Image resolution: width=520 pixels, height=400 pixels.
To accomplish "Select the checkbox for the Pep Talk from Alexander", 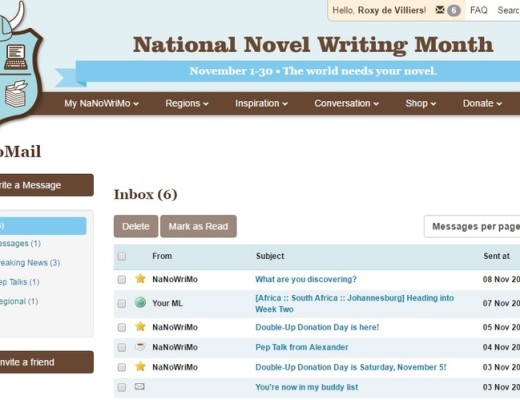I will (122, 347).
